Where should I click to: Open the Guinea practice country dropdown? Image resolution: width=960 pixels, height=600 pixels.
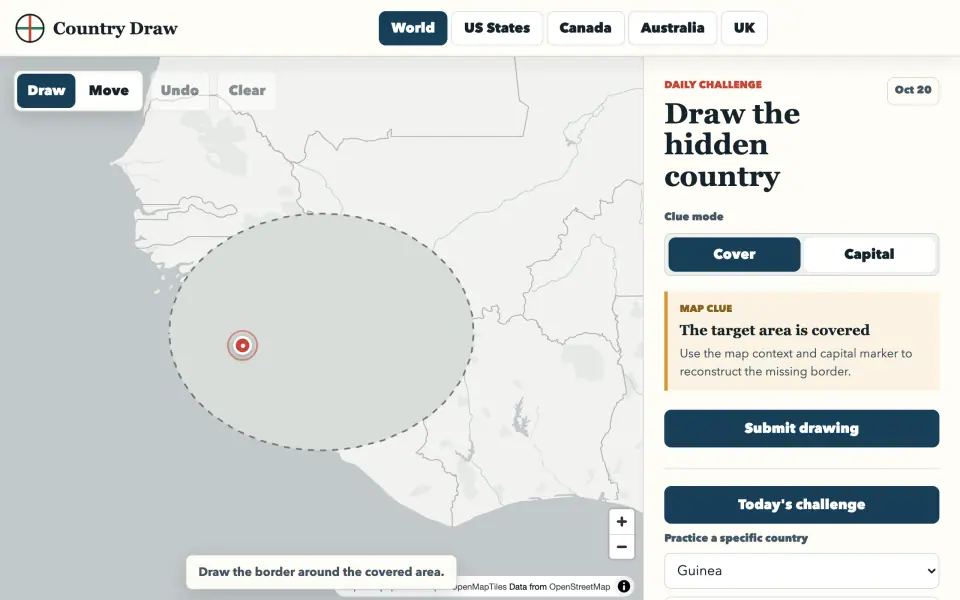pos(801,571)
